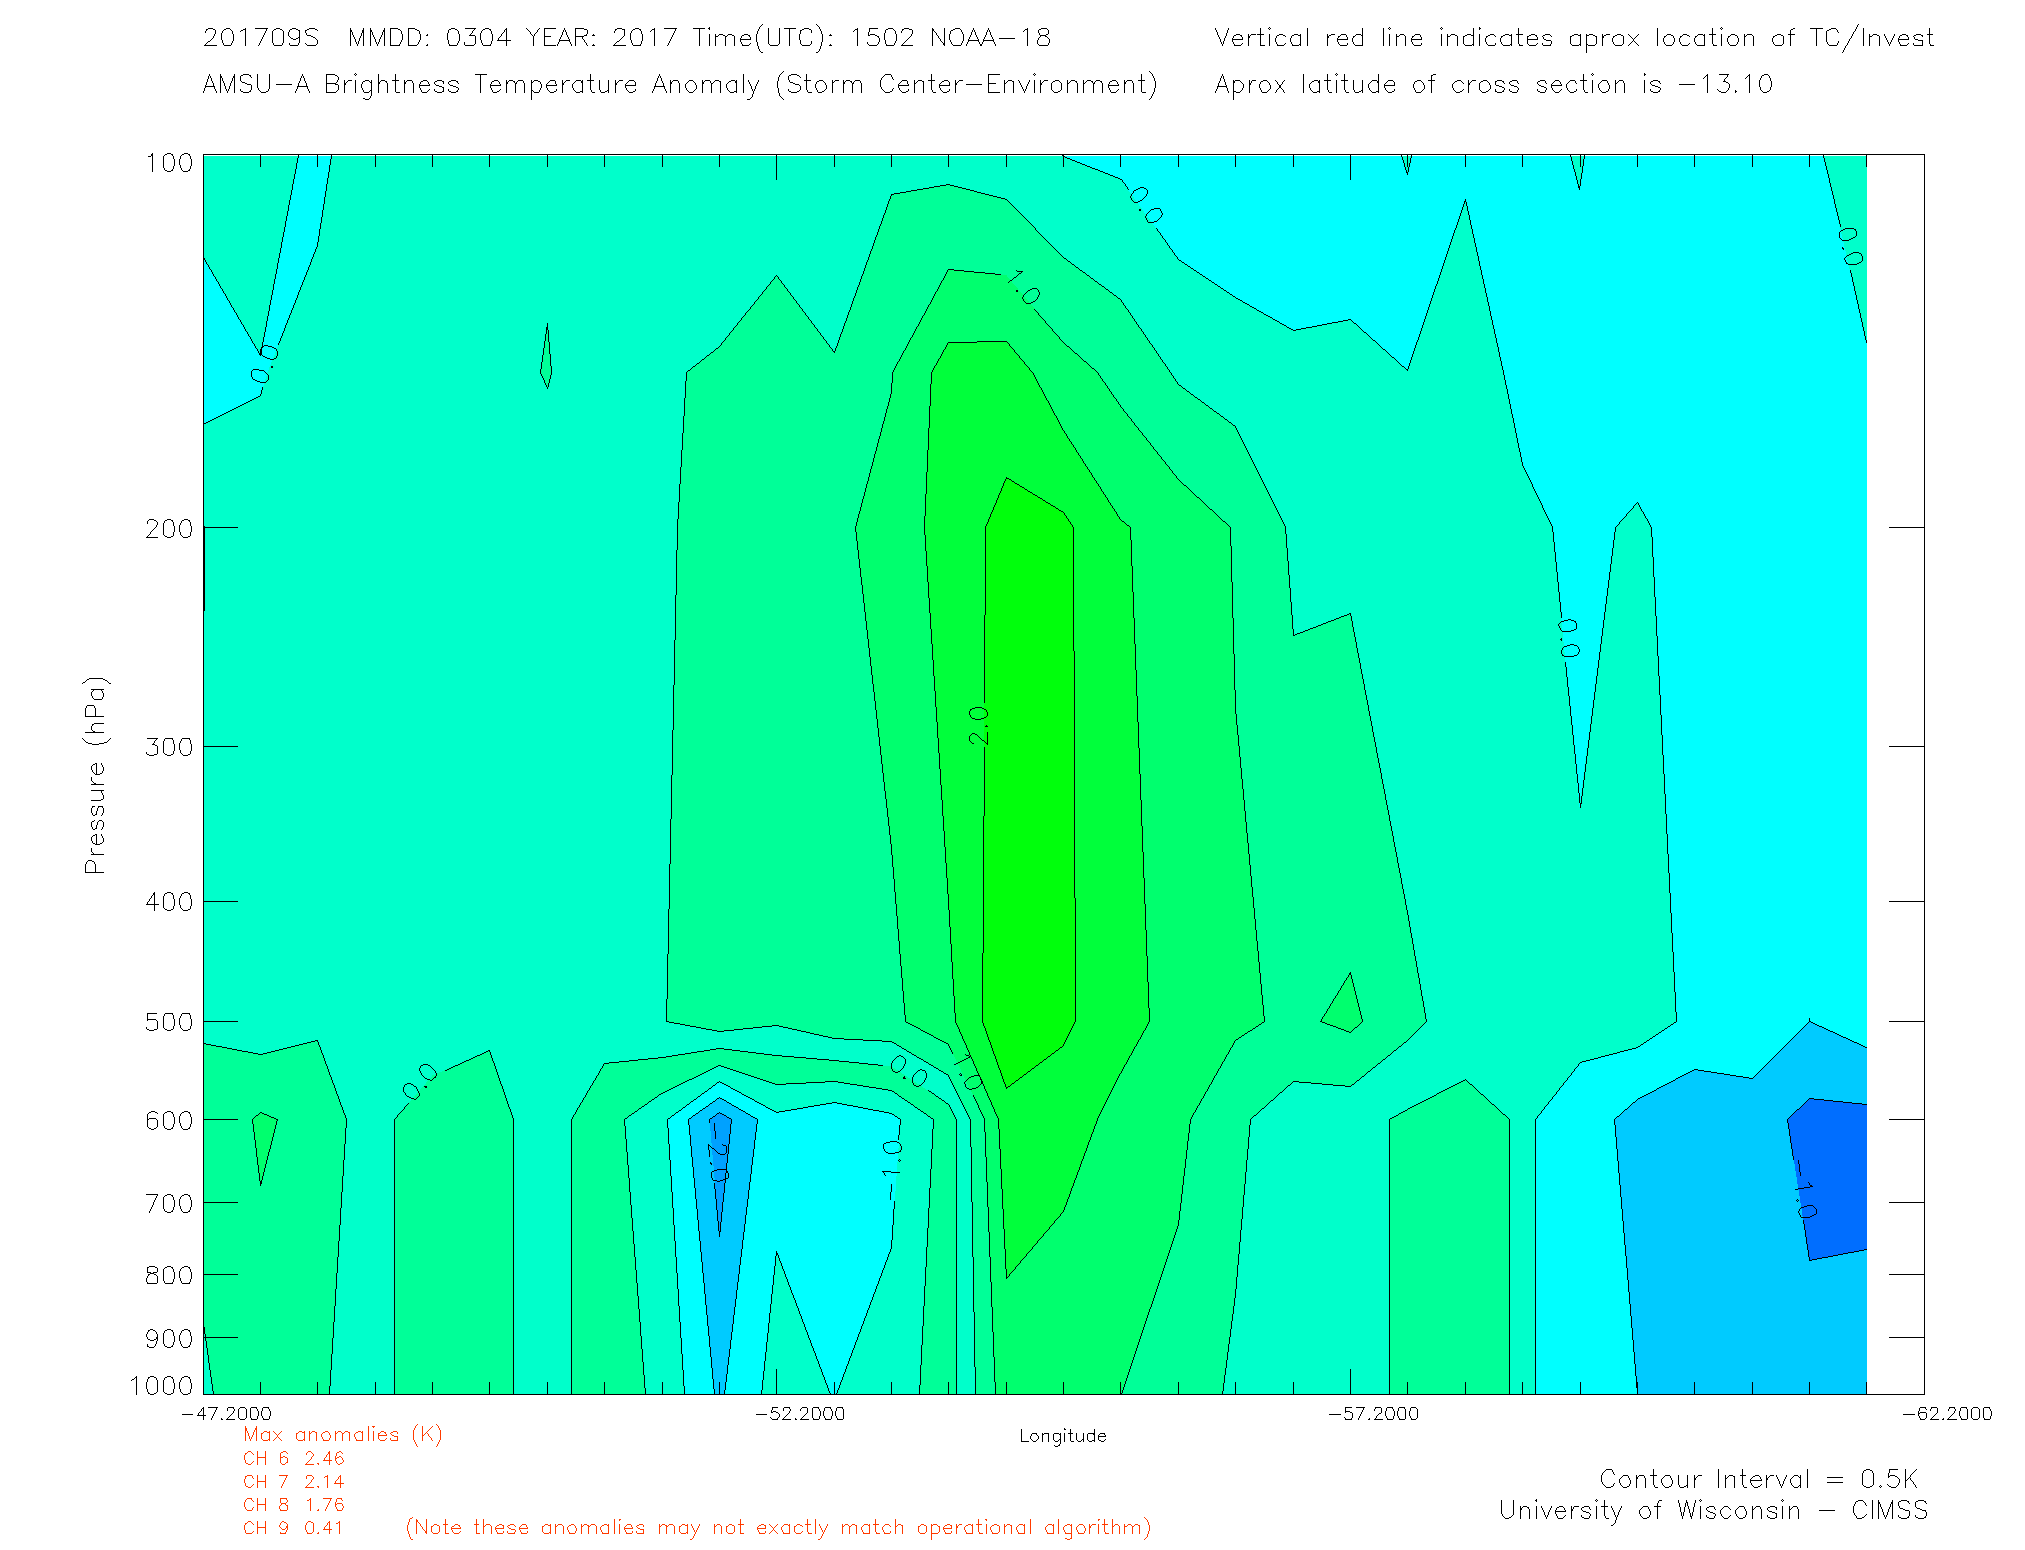Viewport: 2025px width, 1550px height.
Task: Click the Longitude axis title
Action: click(1062, 1436)
